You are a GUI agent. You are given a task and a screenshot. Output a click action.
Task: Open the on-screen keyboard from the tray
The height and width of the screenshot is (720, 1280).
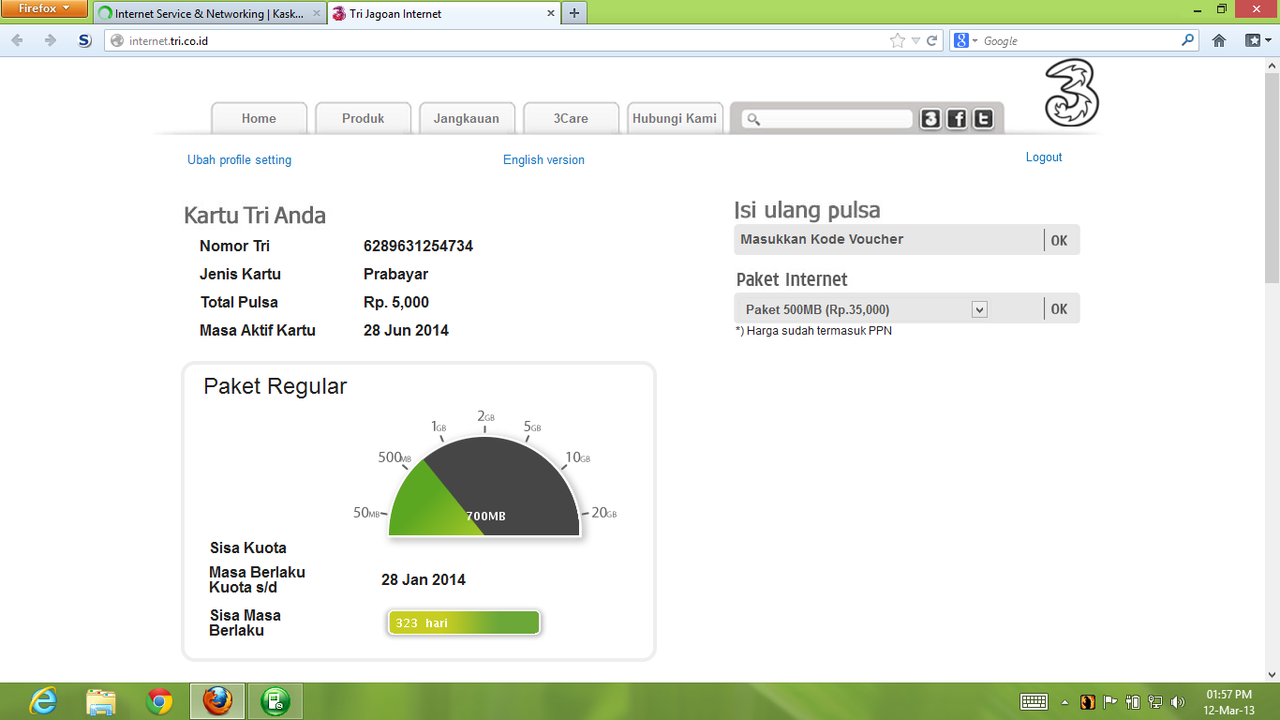[x=1034, y=702]
